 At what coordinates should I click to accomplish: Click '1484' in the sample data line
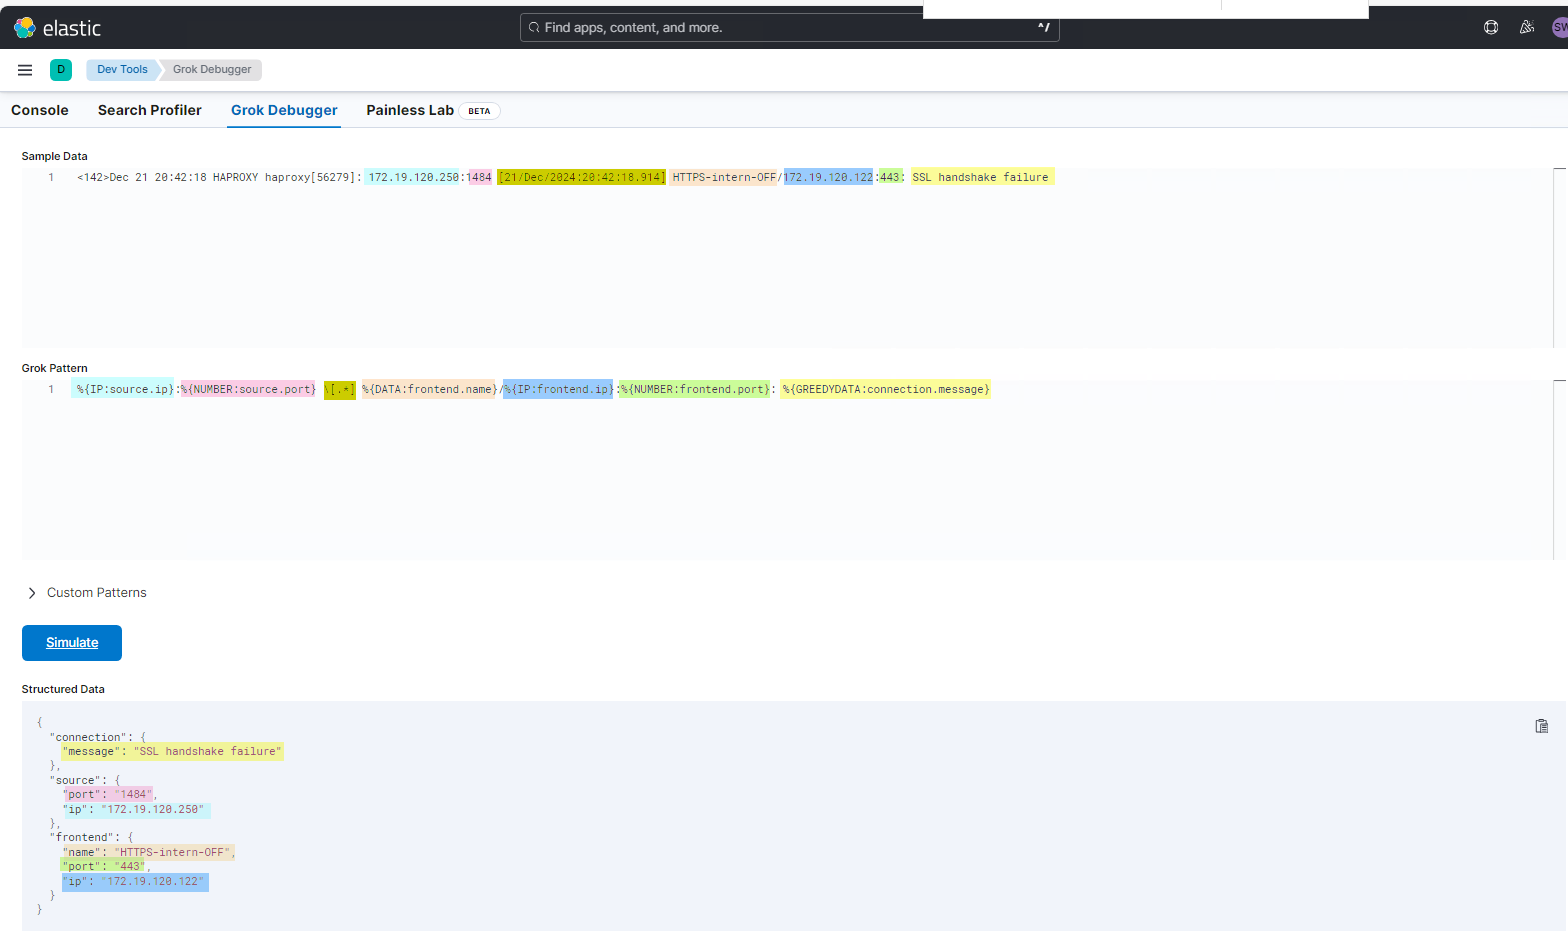pos(479,177)
